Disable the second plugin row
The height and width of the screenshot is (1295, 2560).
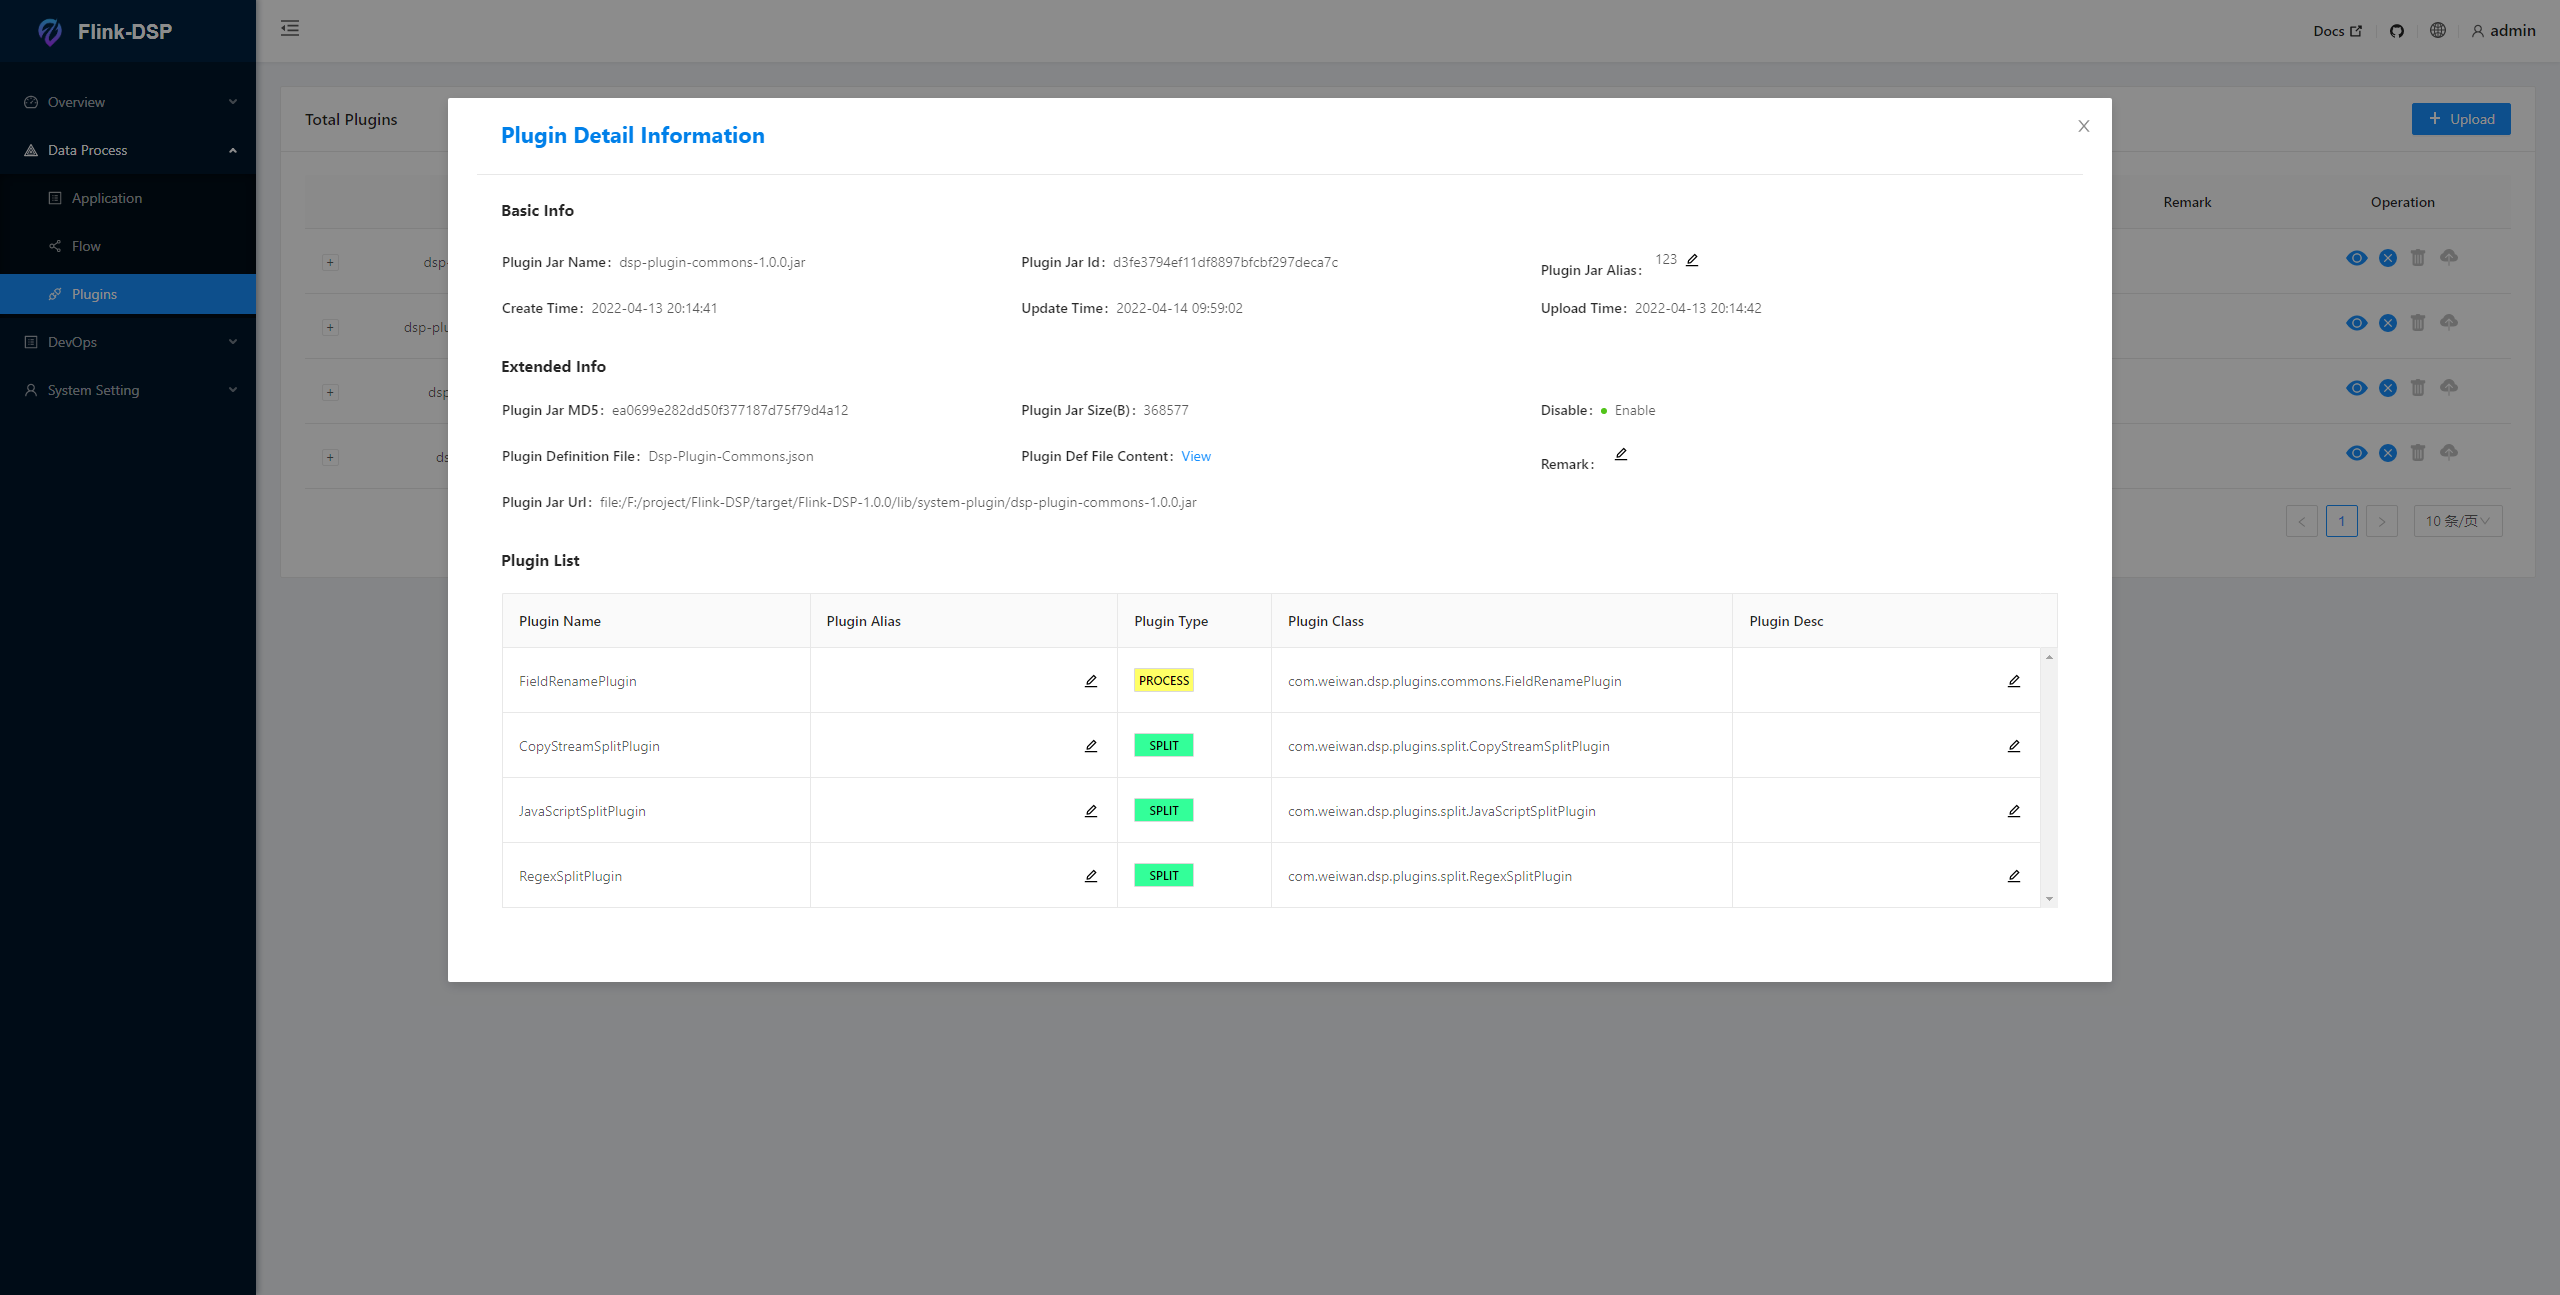pyautogui.click(x=2388, y=323)
